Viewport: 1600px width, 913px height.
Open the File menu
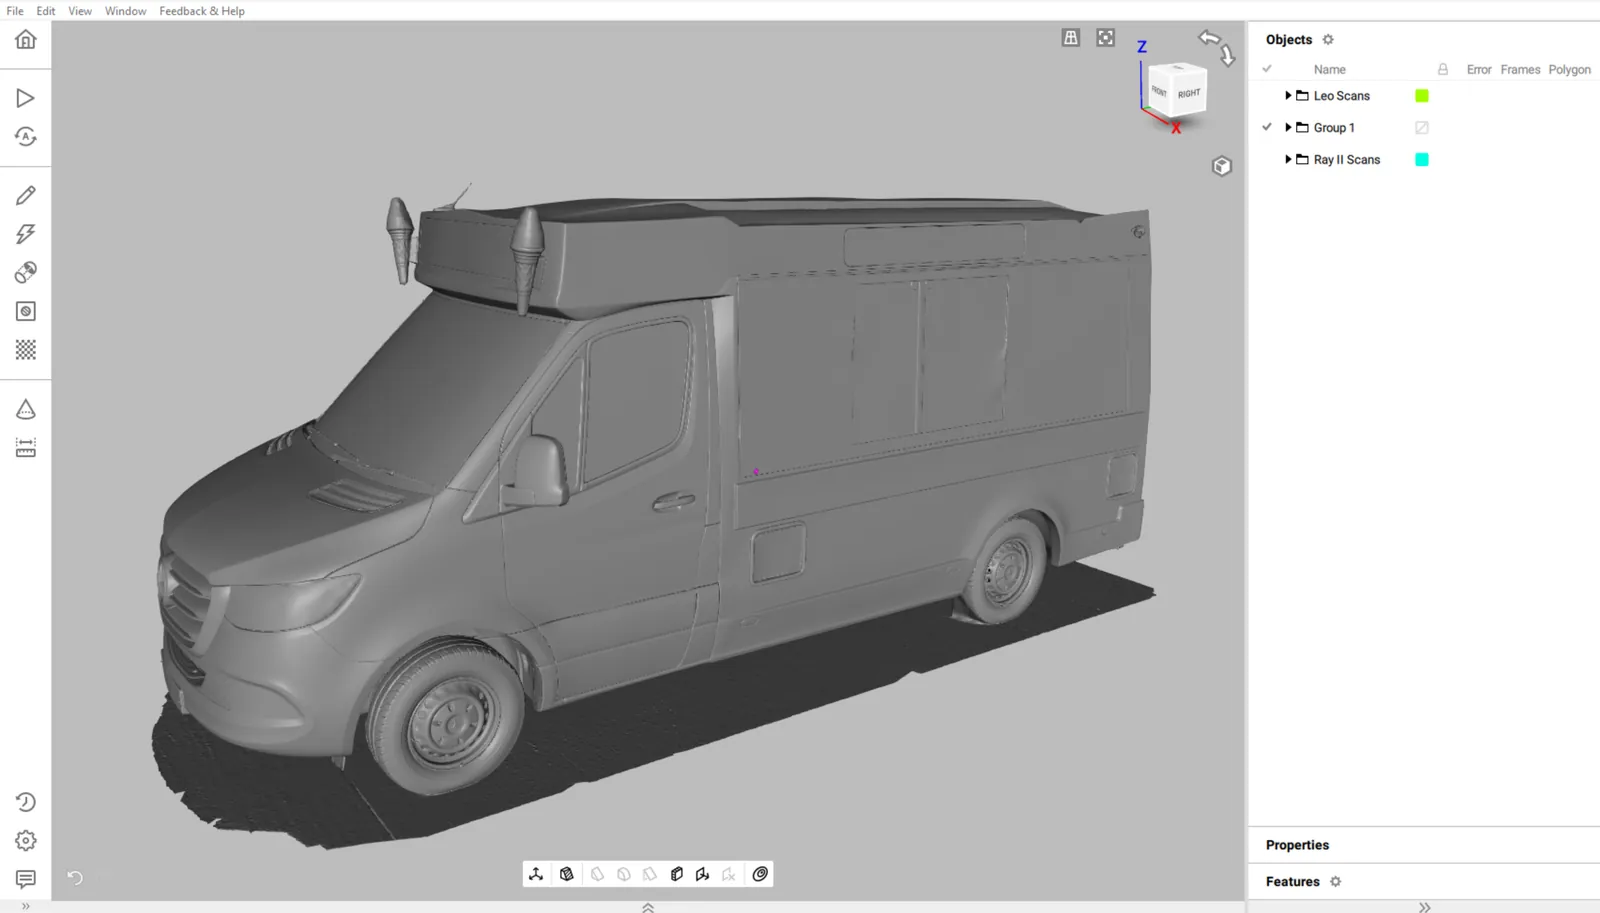pyautogui.click(x=15, y=11)
